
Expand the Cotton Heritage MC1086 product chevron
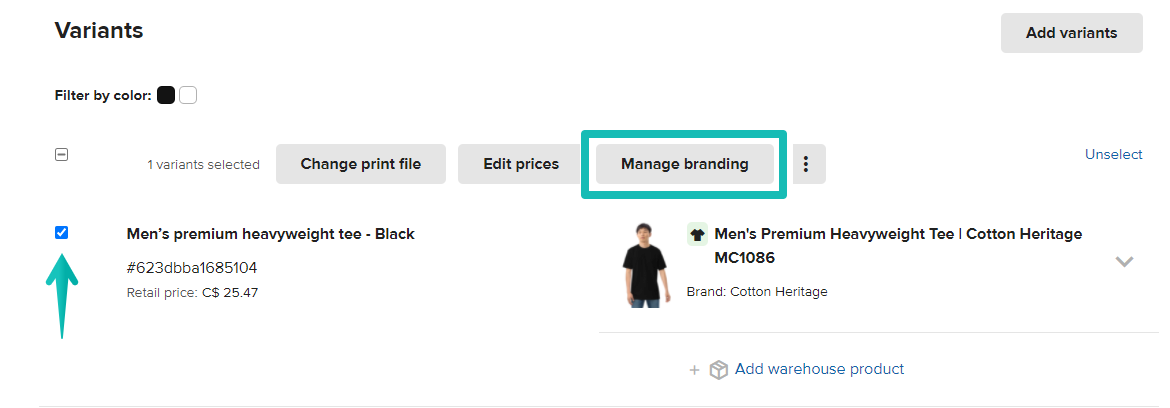click(1124, 262)
